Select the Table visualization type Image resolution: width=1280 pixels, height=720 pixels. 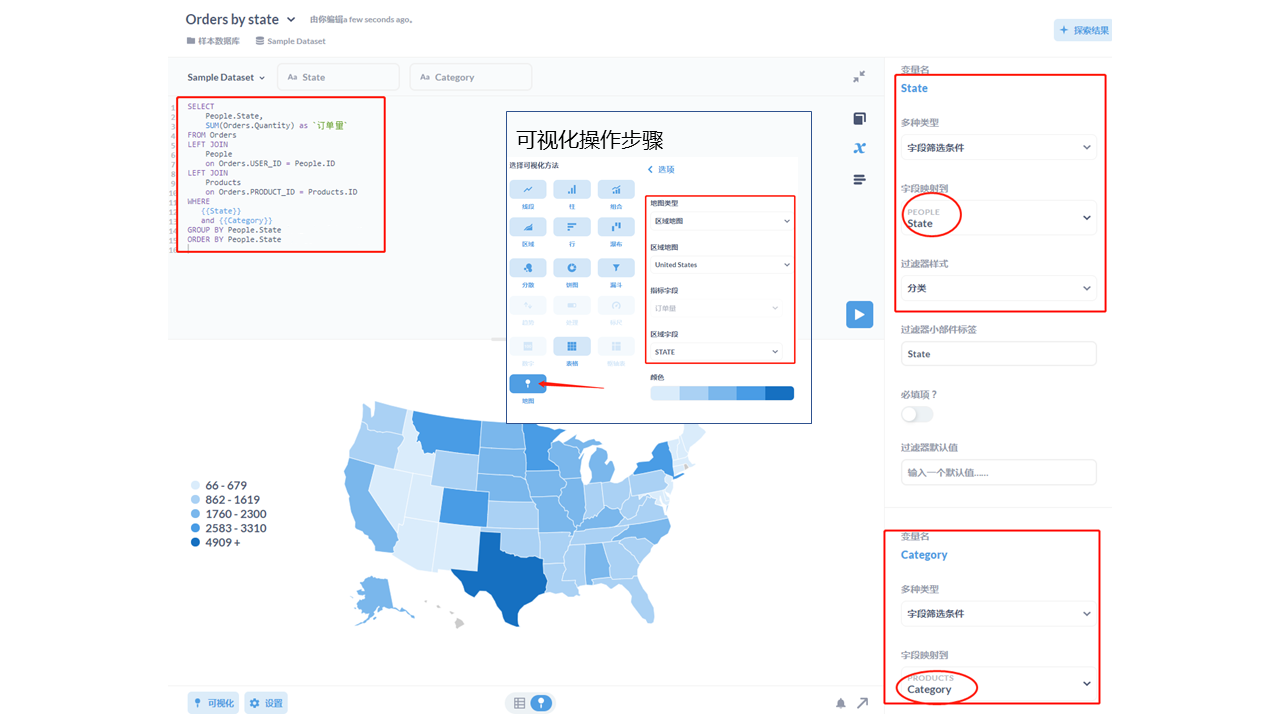[572, 346]
